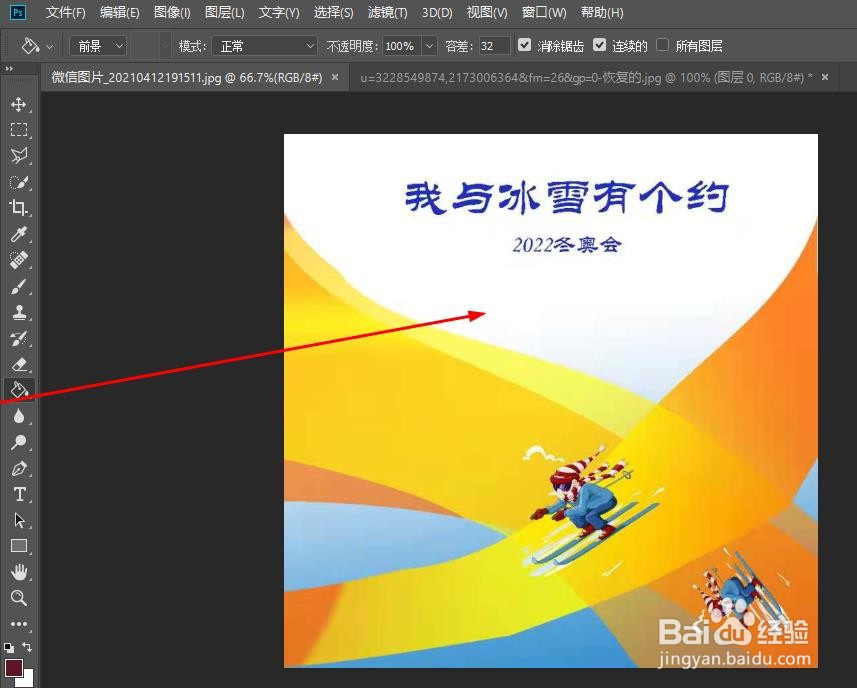Open the 图层(L) menu
Viewport: 857px width, 688px height.
(225, 13)
